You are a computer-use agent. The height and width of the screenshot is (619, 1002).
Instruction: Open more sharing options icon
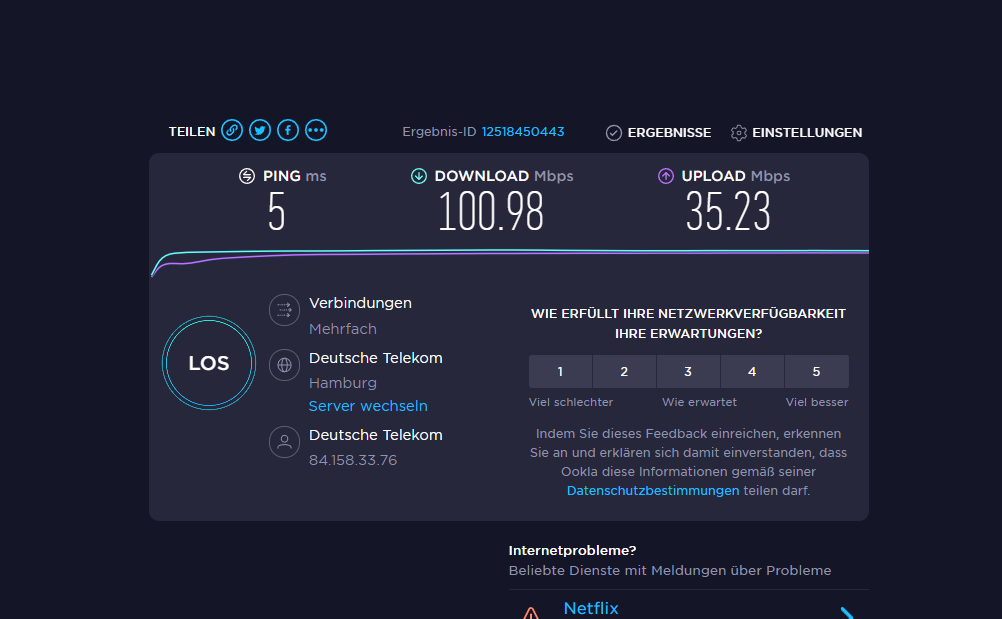tap(316, 130)
